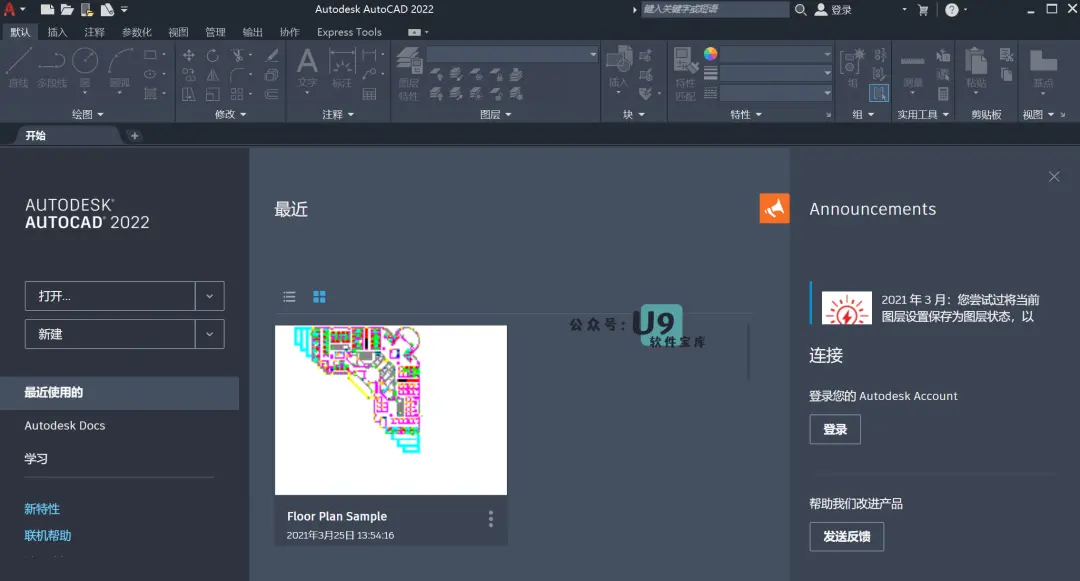
Task: Insert a Table from the Annotation panel
Action: pos(370,94)
